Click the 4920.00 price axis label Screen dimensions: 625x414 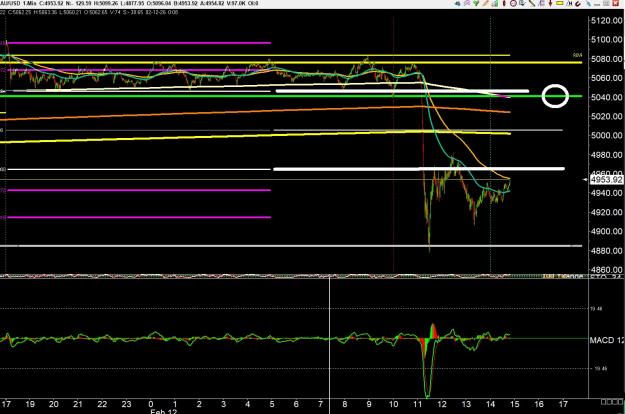tap(606, 212)
